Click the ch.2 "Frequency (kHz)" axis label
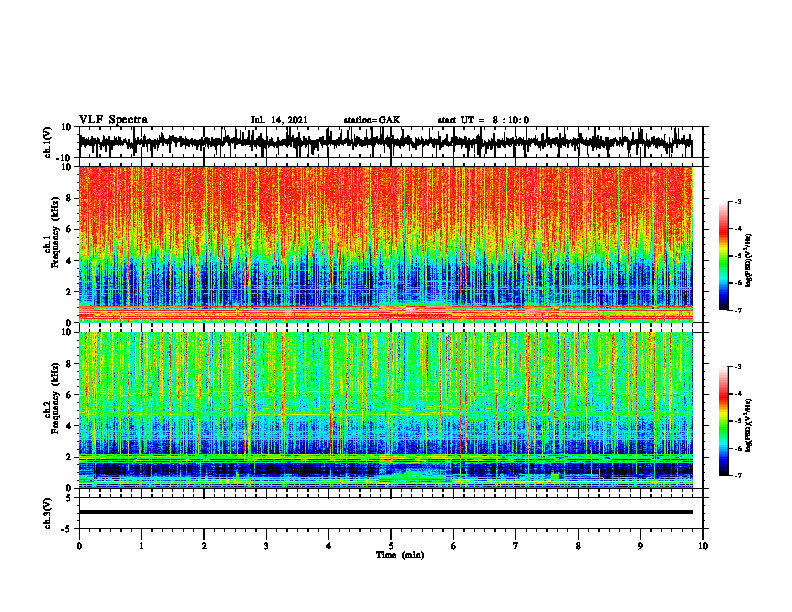Screen dimensions: 792x612 (x=55, y=398)
